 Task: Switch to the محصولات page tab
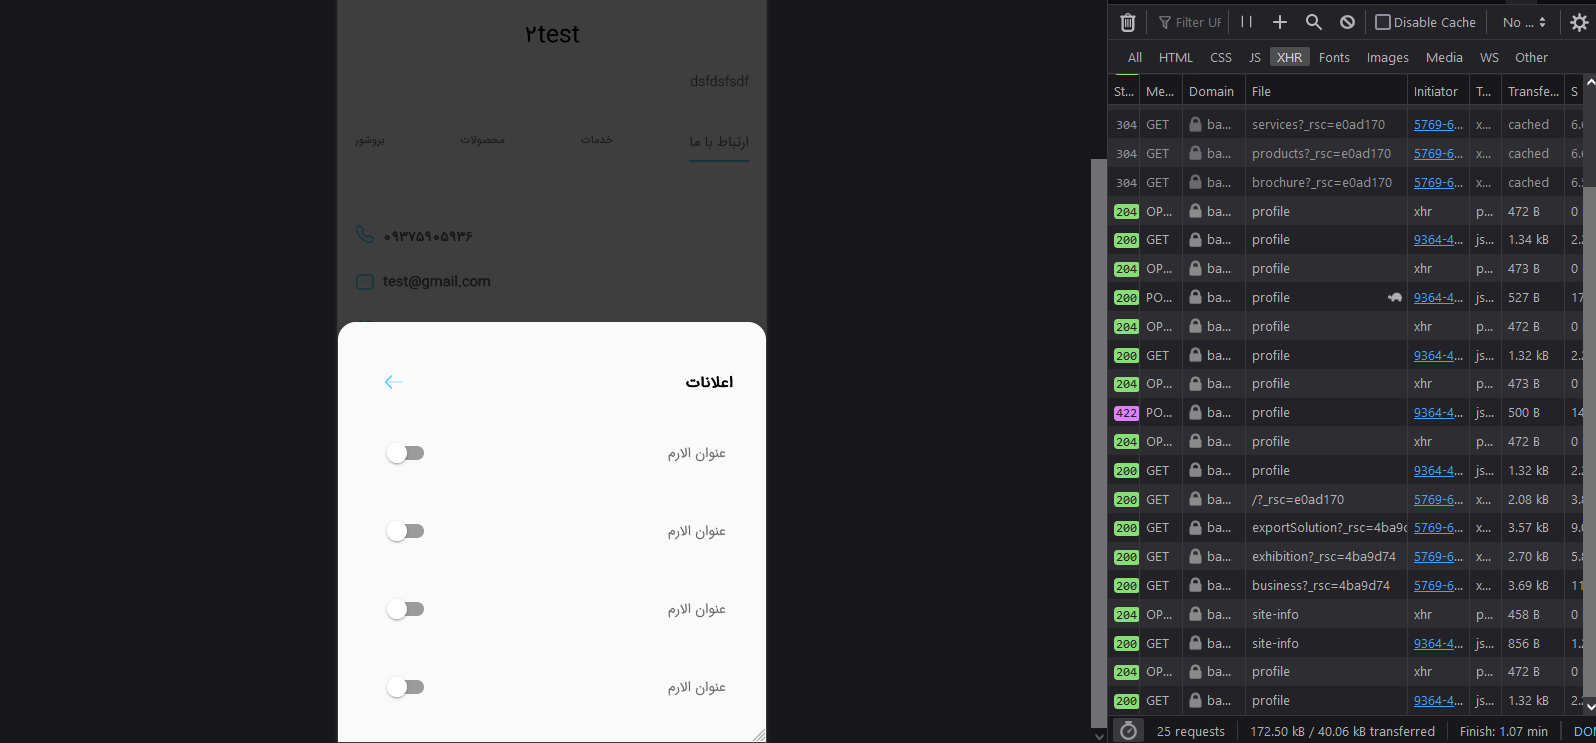(482, 140)
